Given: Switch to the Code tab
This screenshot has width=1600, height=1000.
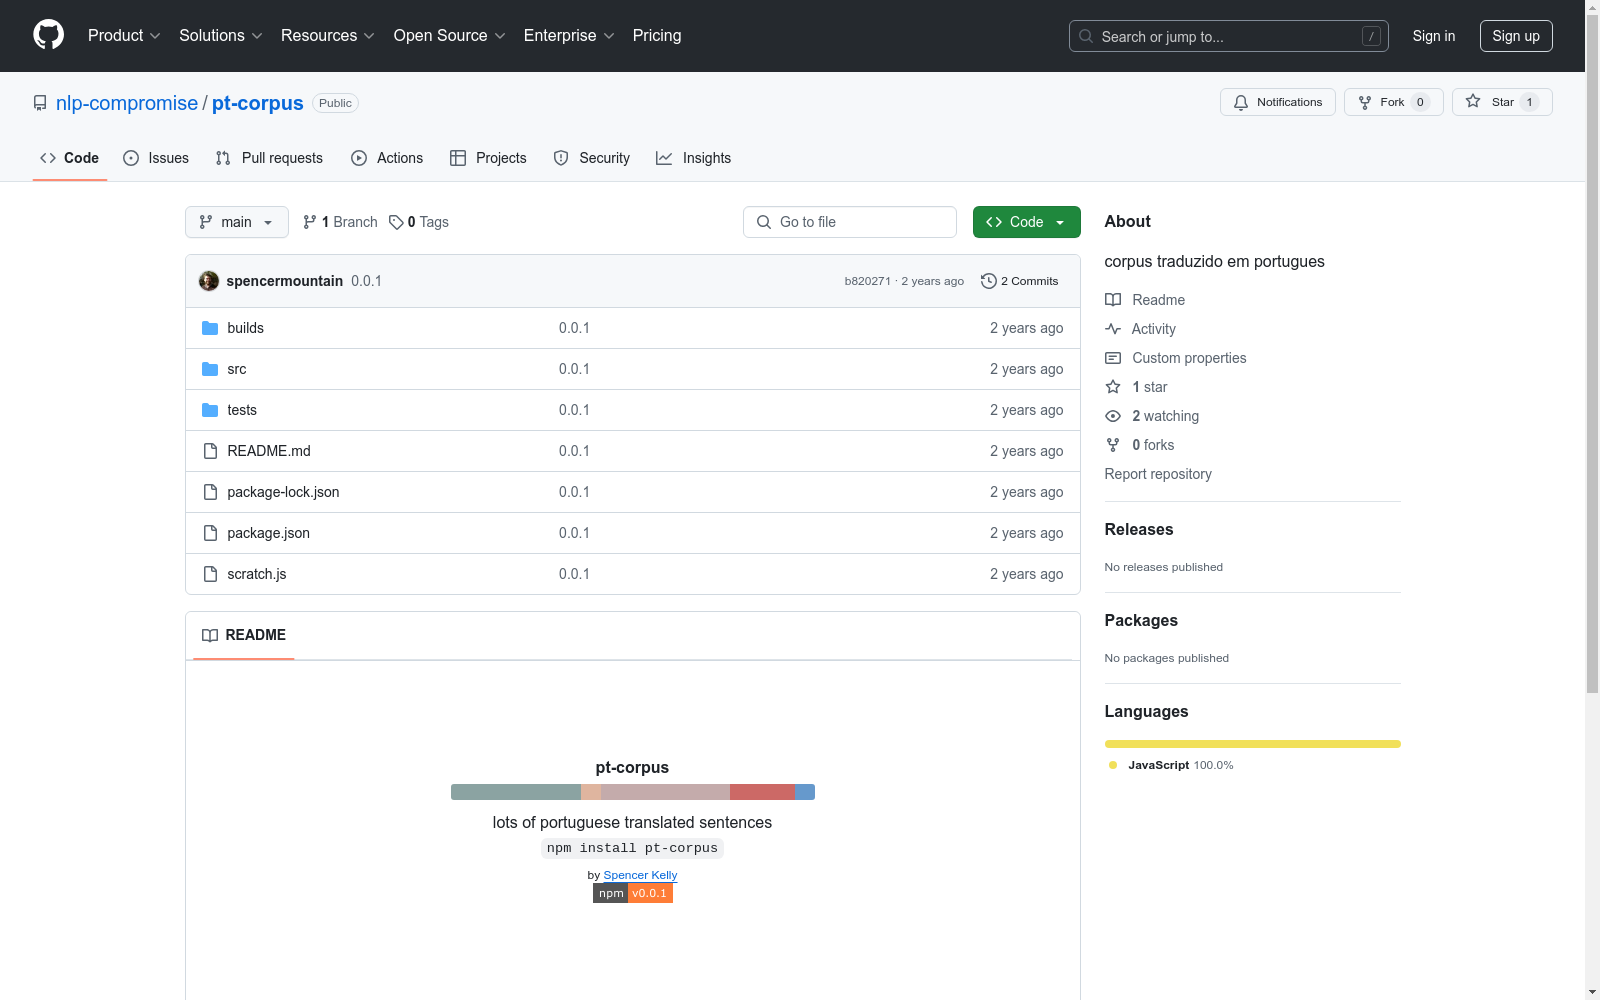Looking at the screenshot, I should (70, 158).
